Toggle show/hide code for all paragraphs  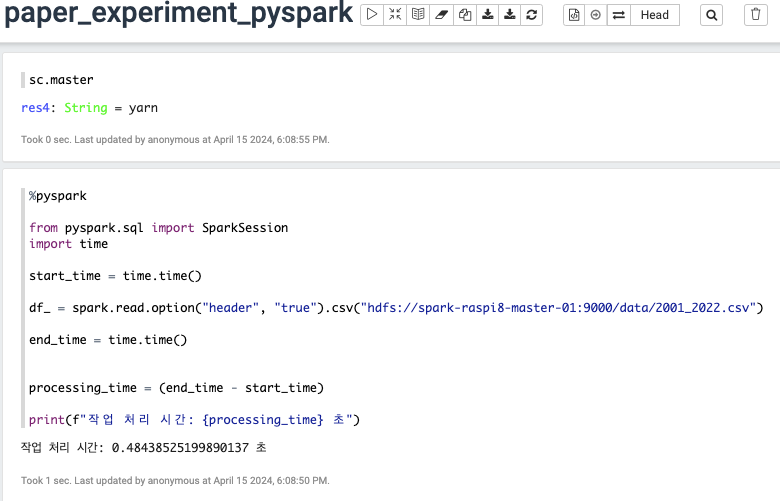395,14
